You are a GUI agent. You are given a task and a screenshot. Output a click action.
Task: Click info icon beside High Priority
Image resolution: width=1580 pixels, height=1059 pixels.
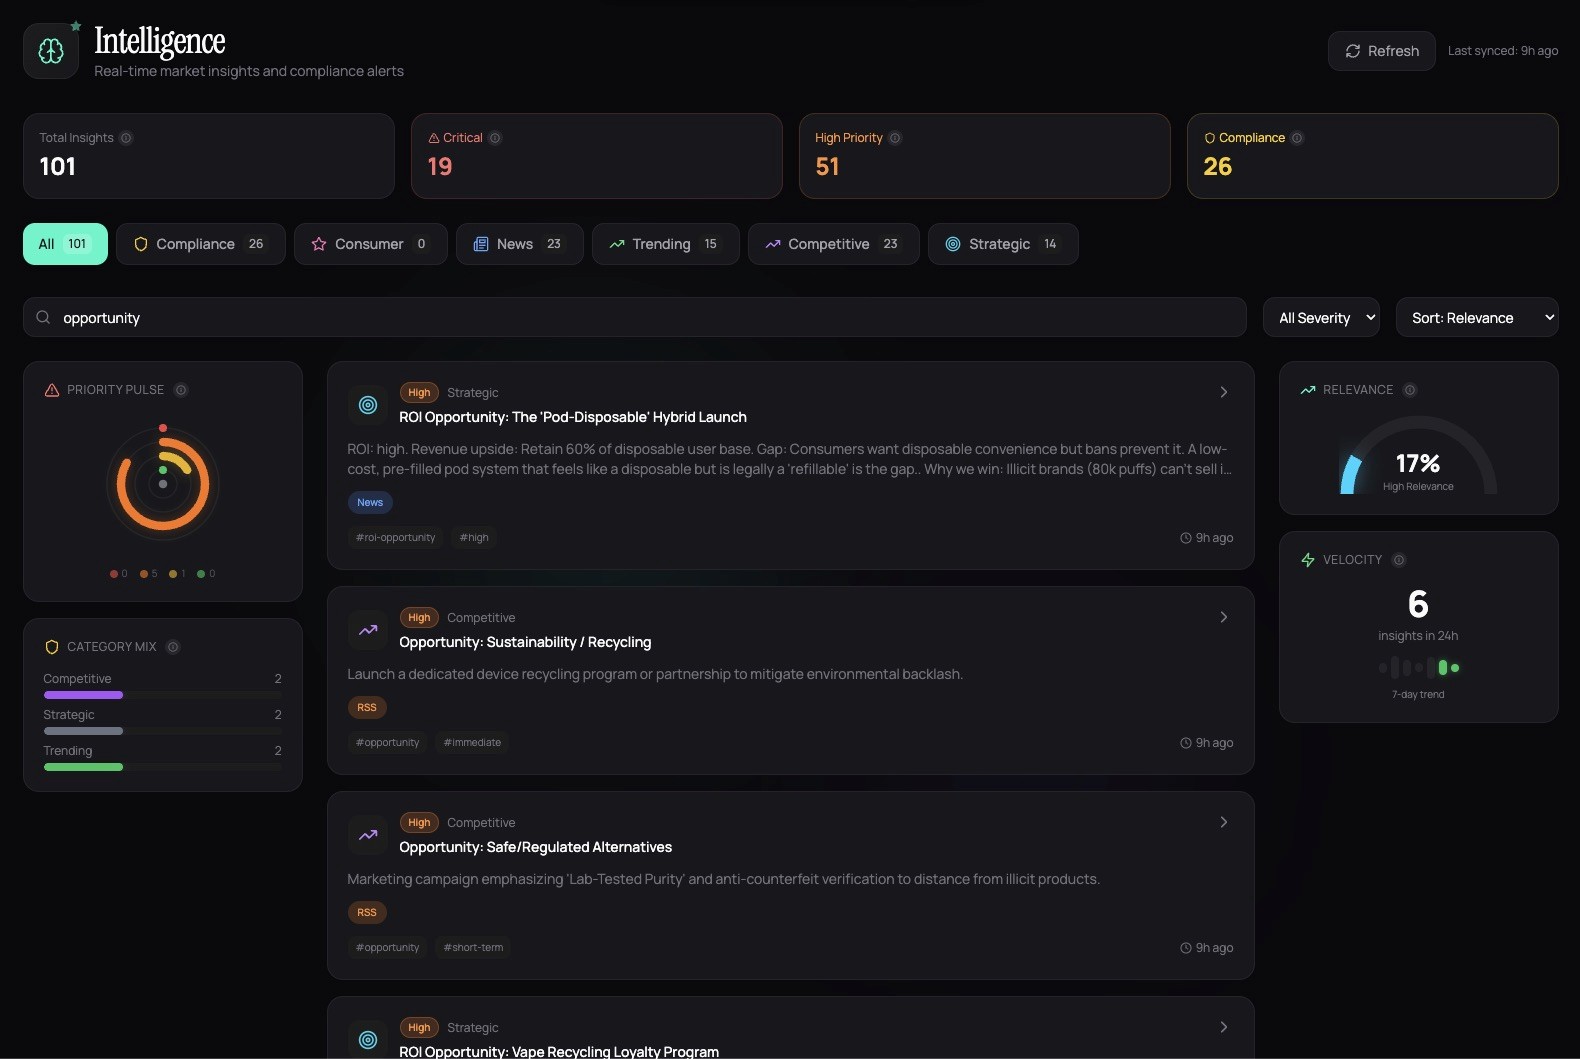tap(895, 138)
